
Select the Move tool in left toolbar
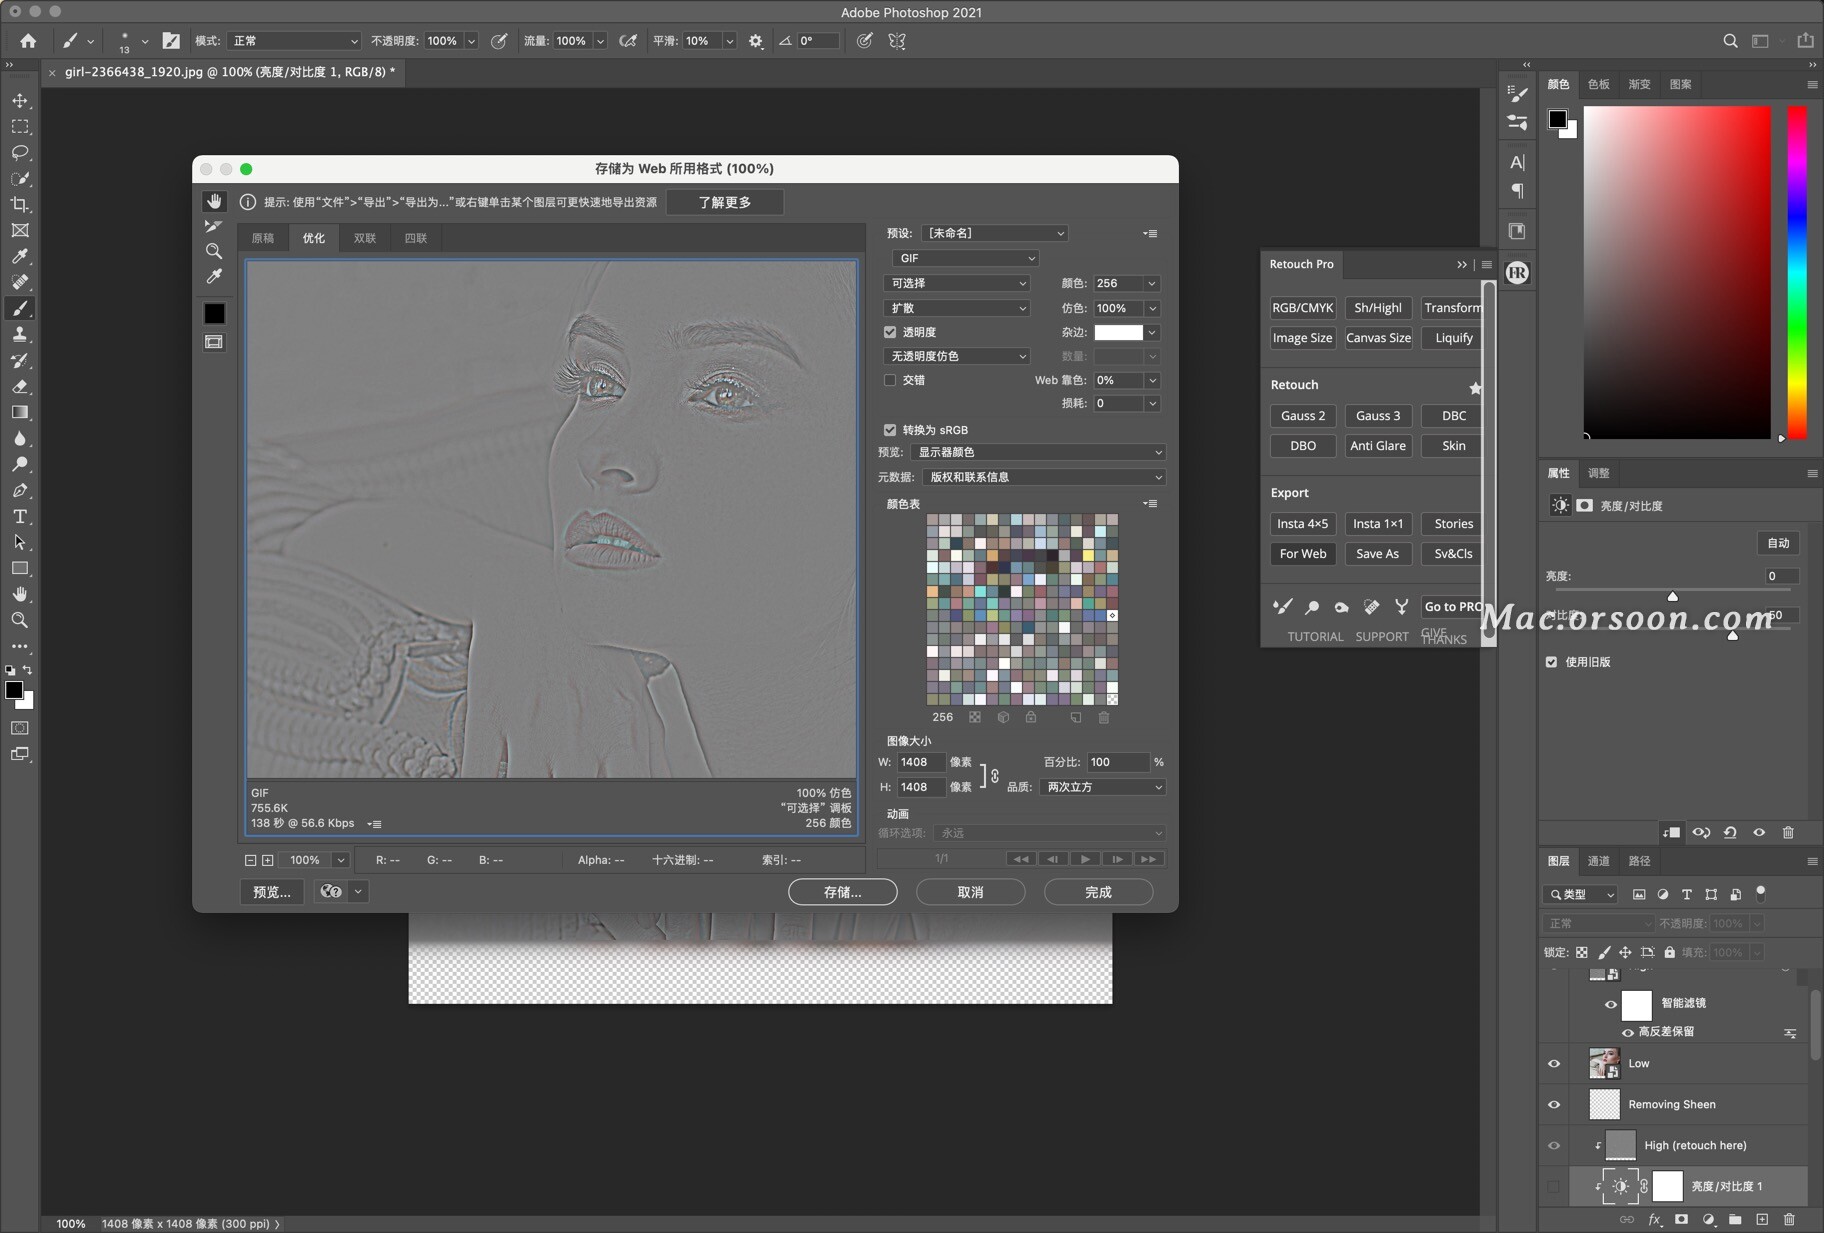(x=20, y=101)
